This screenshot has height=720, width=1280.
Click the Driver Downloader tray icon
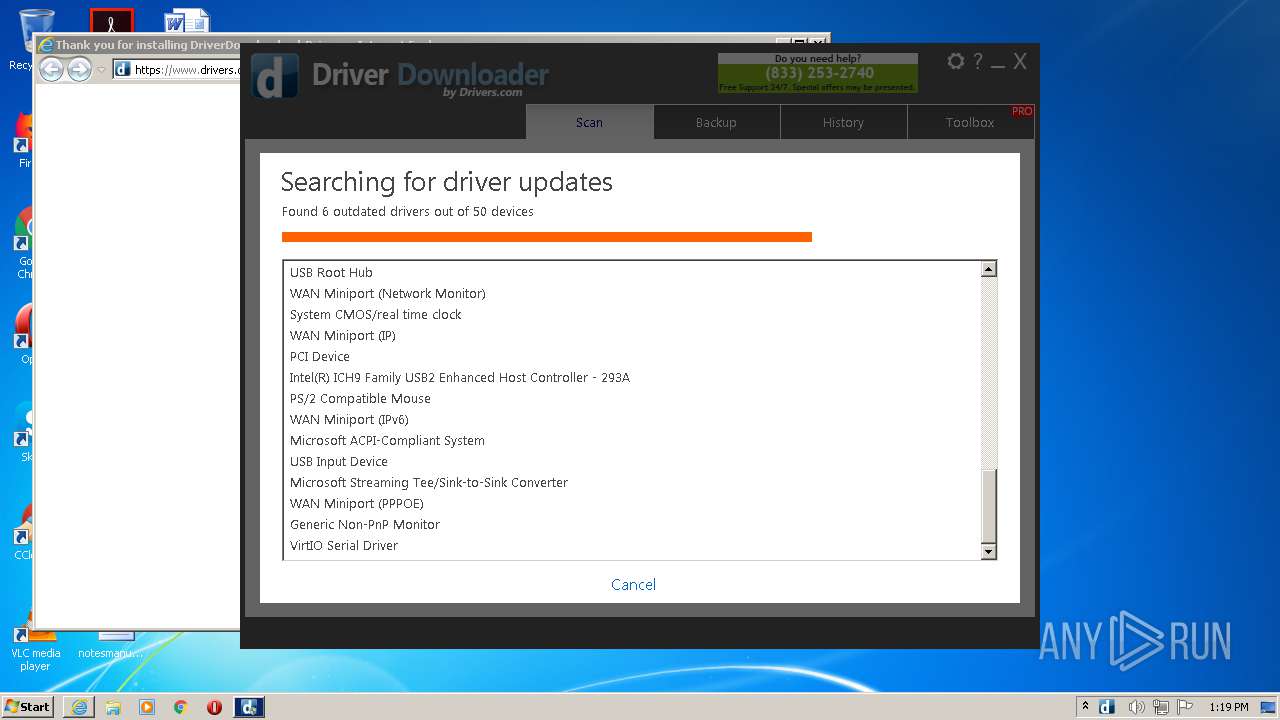(x=1107, y=707)
